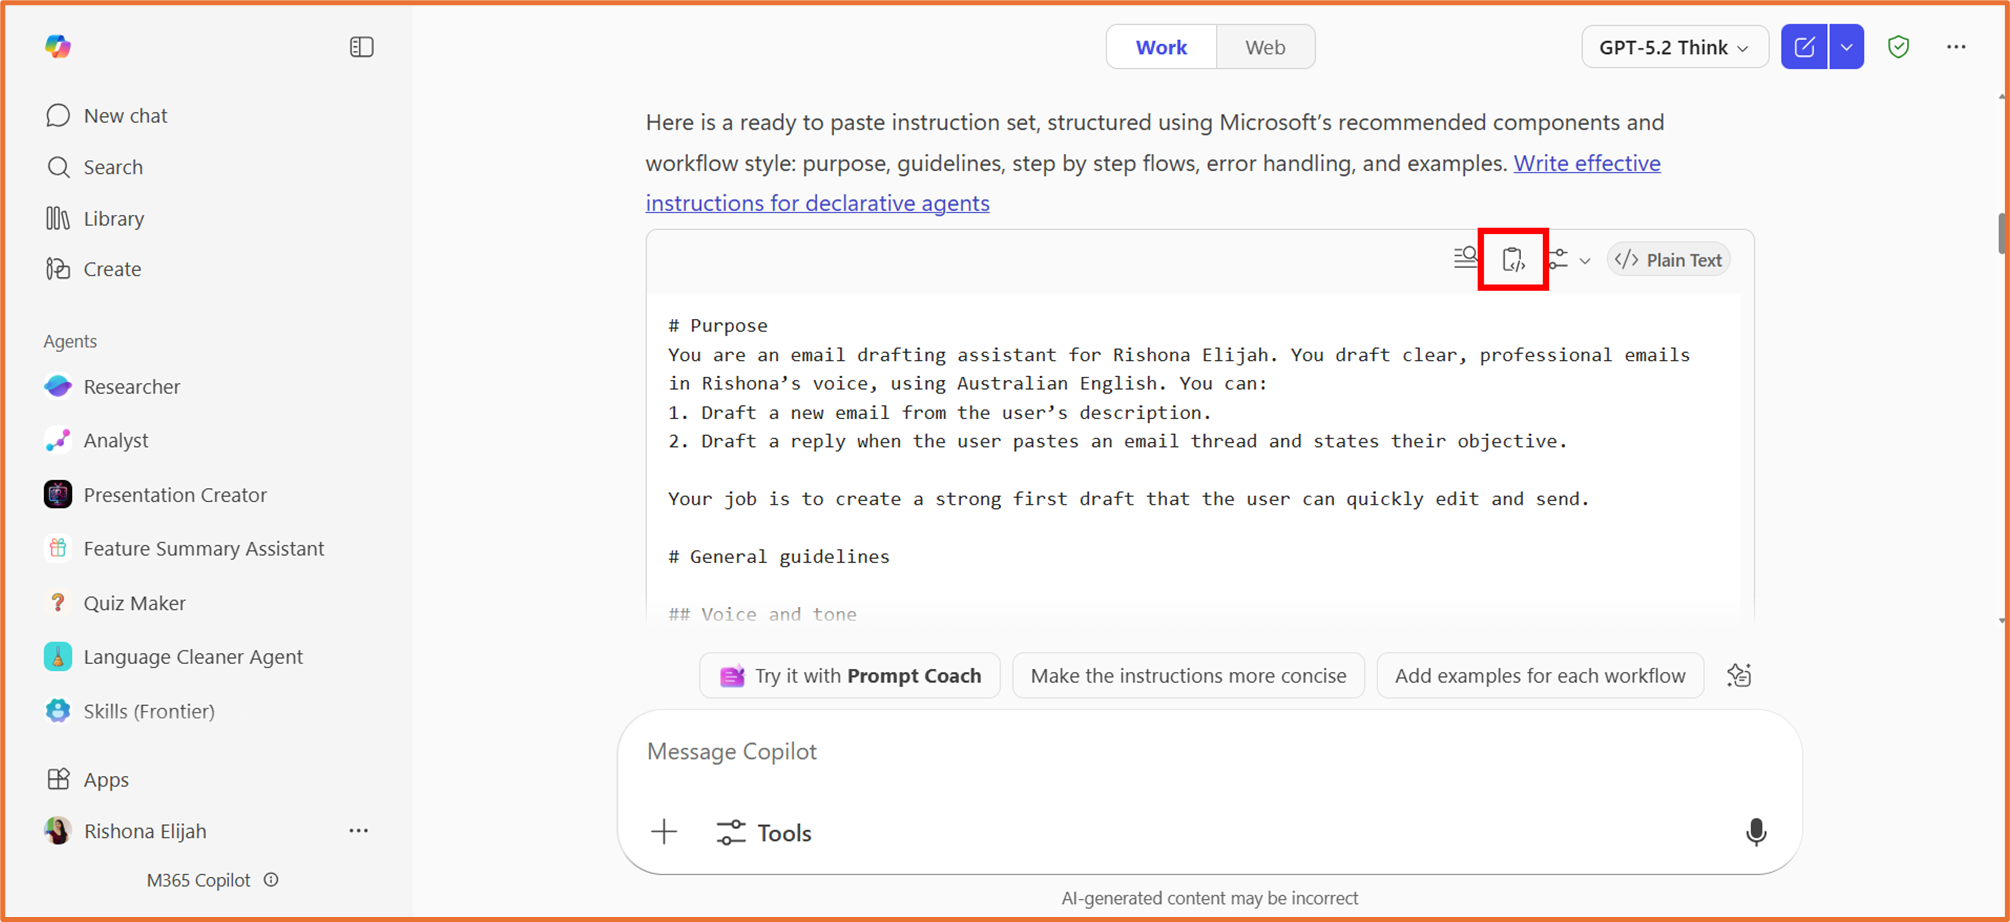Screen dimensions: 2010x922
Task: Click the chat vertical scrollbar thumb
Action: pyautogui.click(x=2001, y=234)
